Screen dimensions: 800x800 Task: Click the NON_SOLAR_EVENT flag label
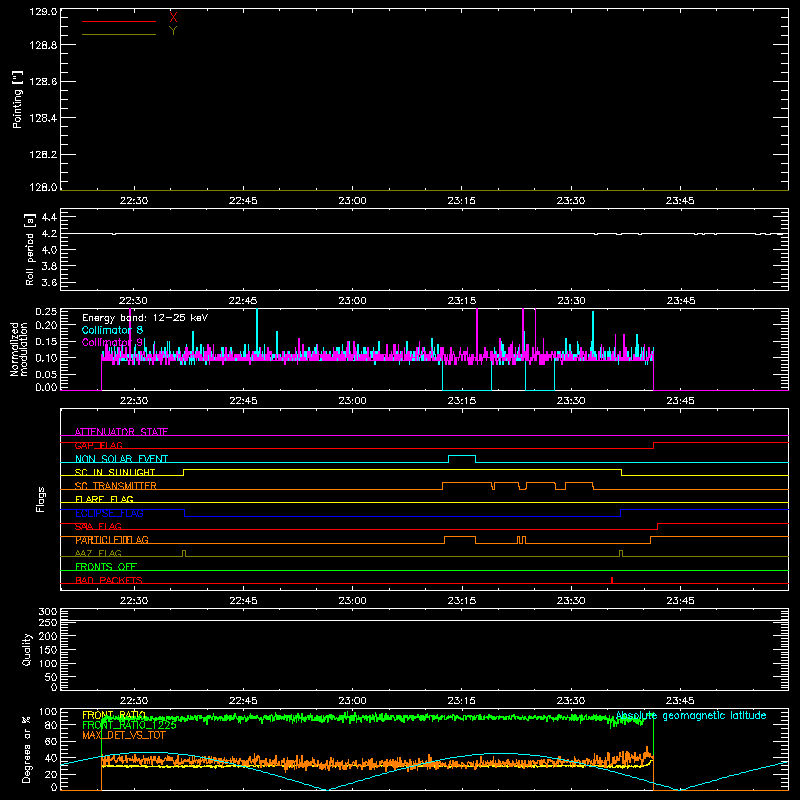pos(121,459)
